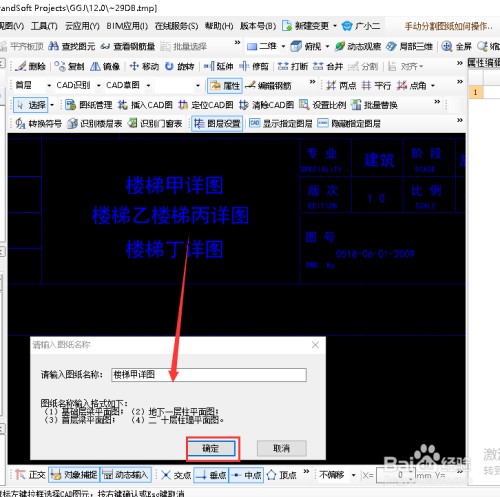Use the 合并 merge tool
Viewport: 500px width, 497px height.
tap(328, 66)
